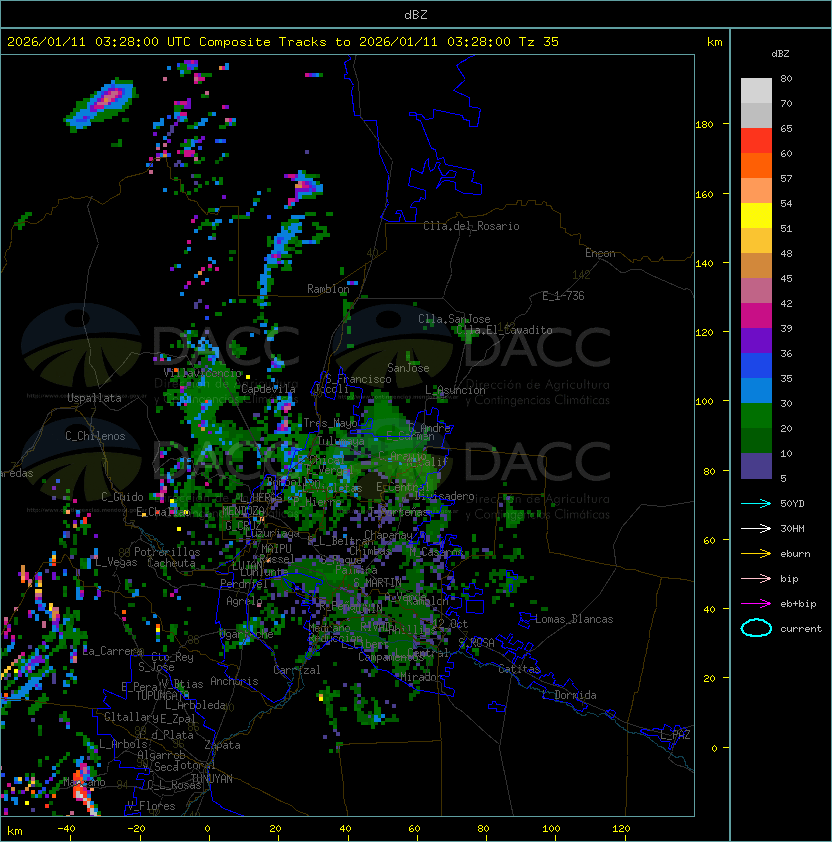Click the 'L_Asuncion' map label

pyautogui.click(x=455, y=390)
